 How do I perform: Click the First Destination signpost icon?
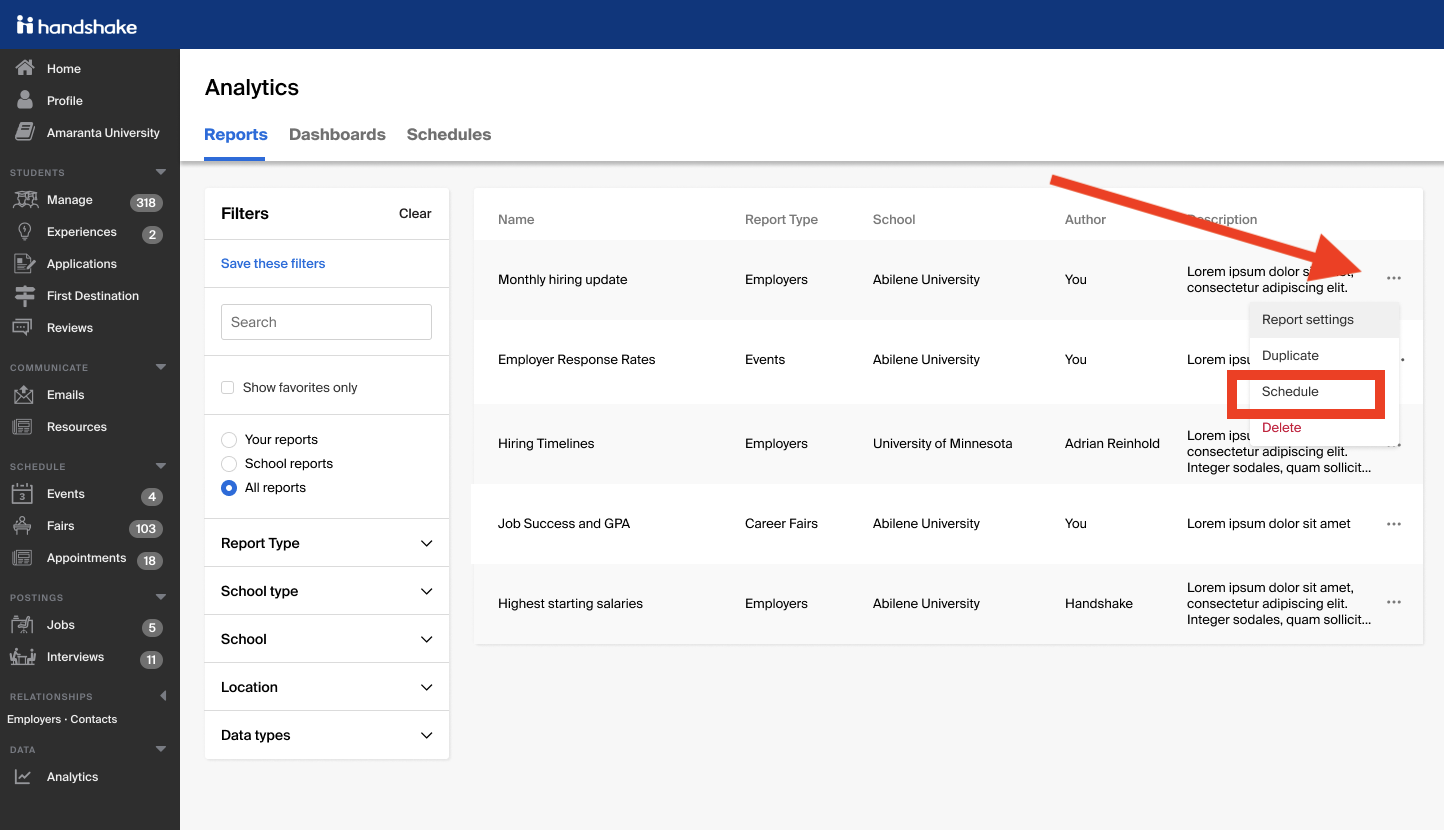tap(24, 296)
